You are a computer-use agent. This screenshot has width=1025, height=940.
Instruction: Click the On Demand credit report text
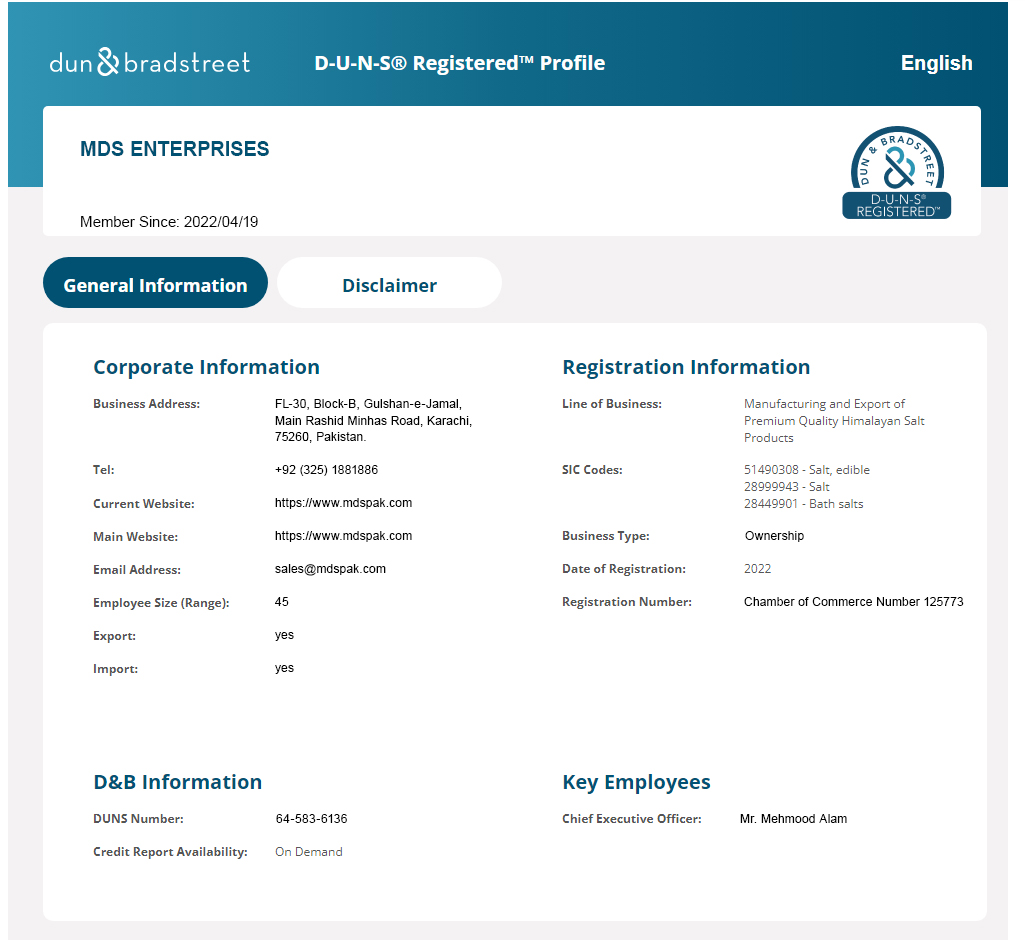308,852
